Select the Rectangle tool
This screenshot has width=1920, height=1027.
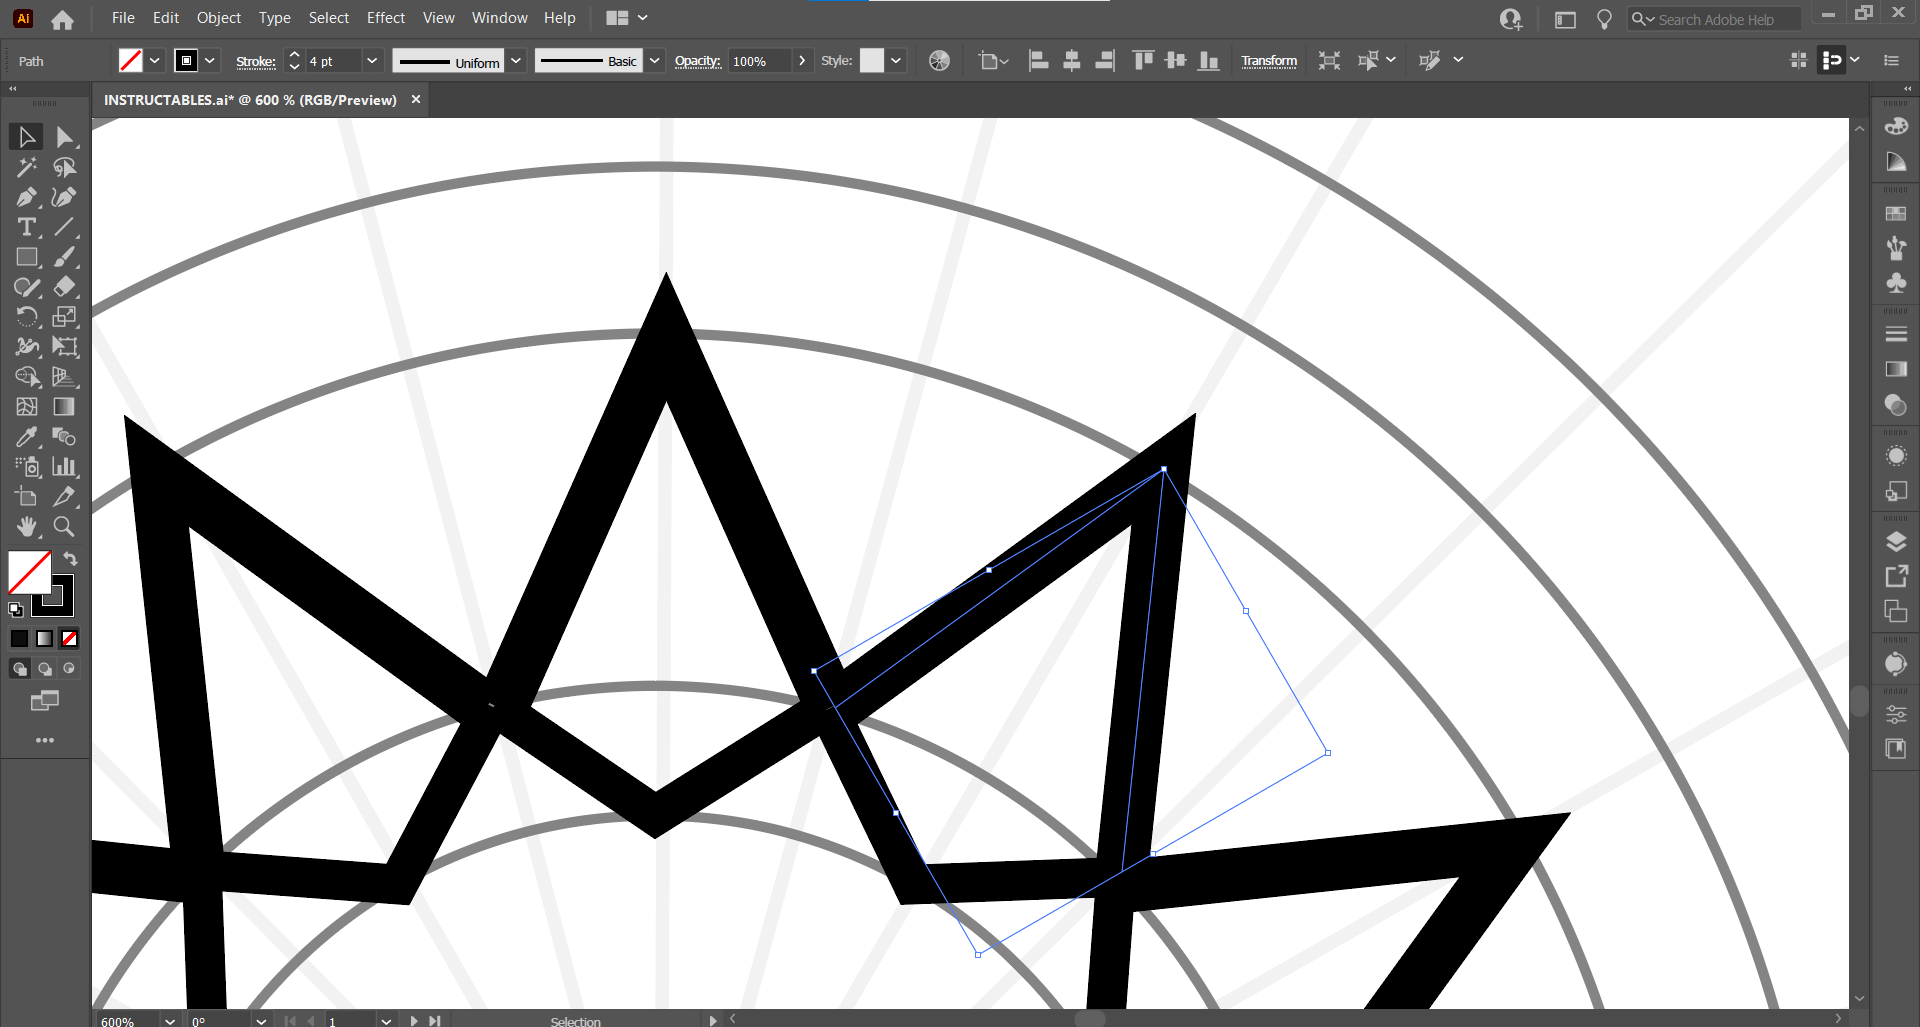pos(26,257)
